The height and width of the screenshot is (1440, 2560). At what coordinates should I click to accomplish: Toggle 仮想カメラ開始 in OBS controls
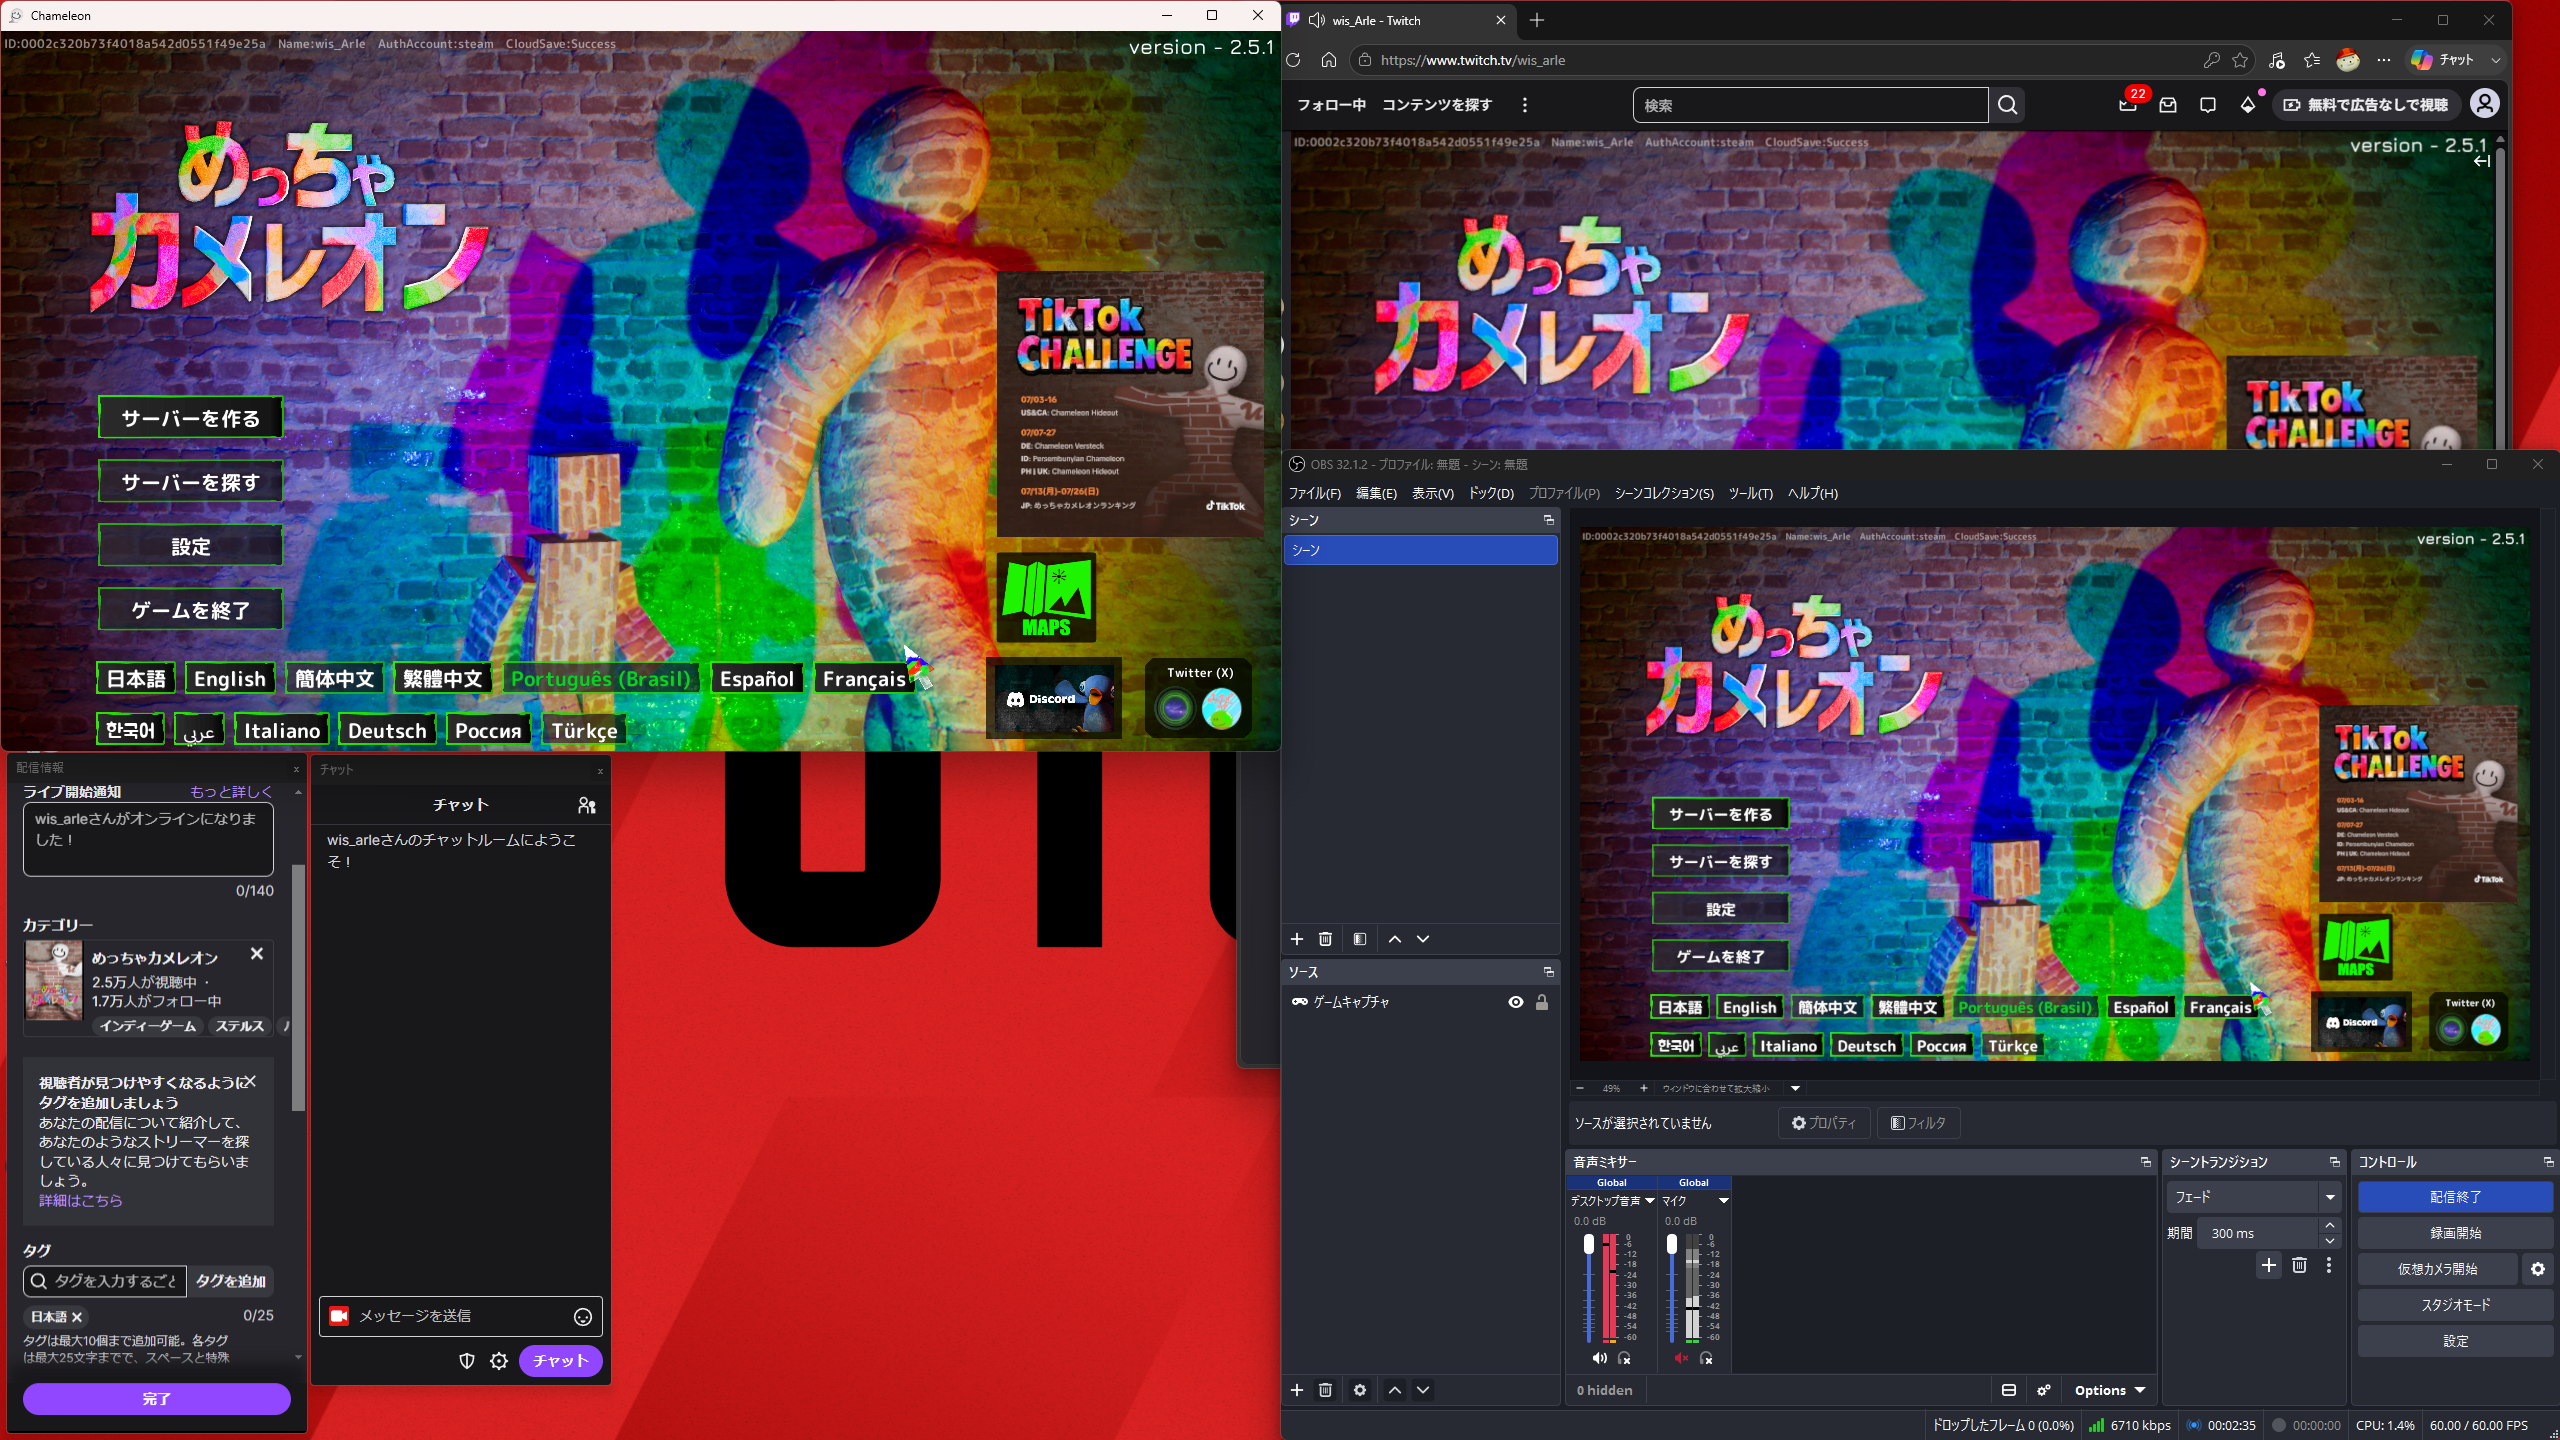pyautogui.click(x=2437, y=1269)
